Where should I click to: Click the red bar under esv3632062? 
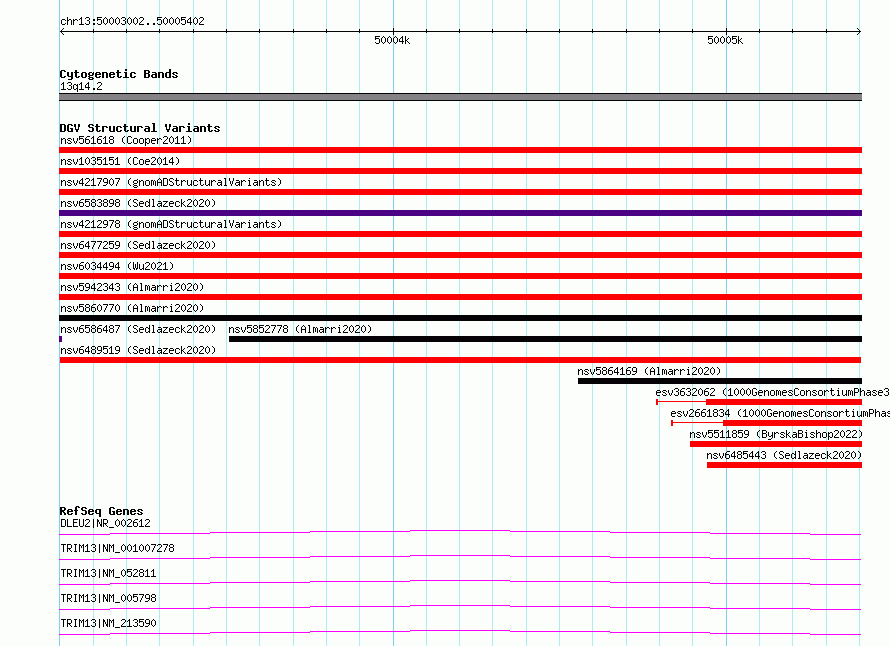pos(784,402)
